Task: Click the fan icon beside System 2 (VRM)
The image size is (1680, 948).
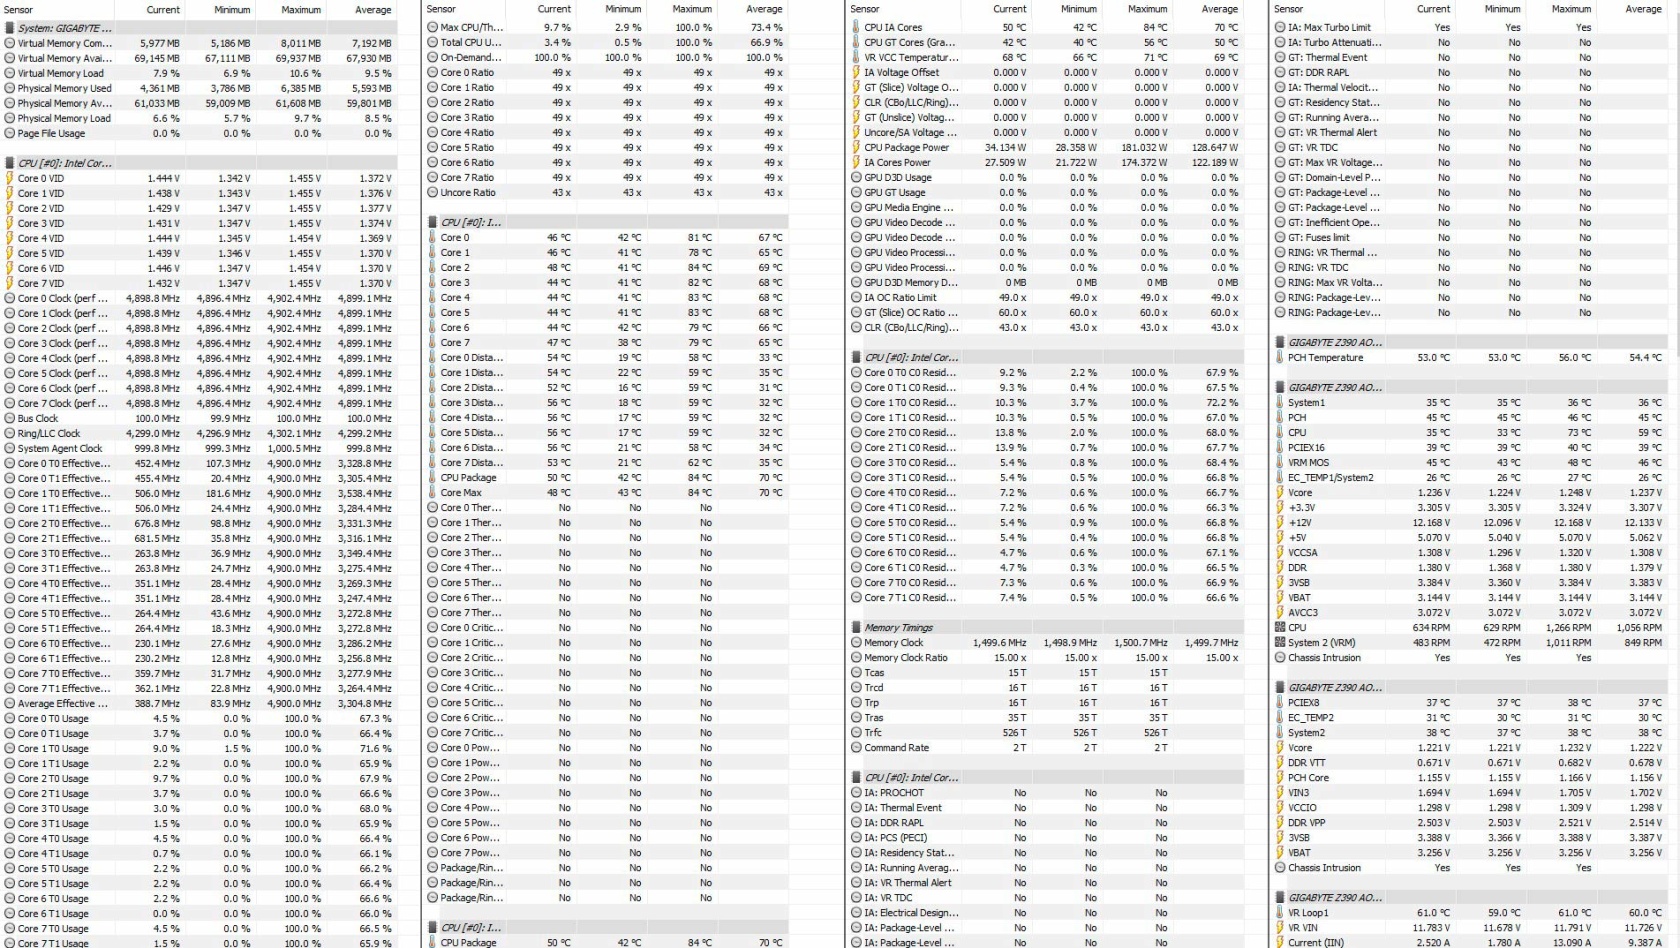Action: [1280, 643]
